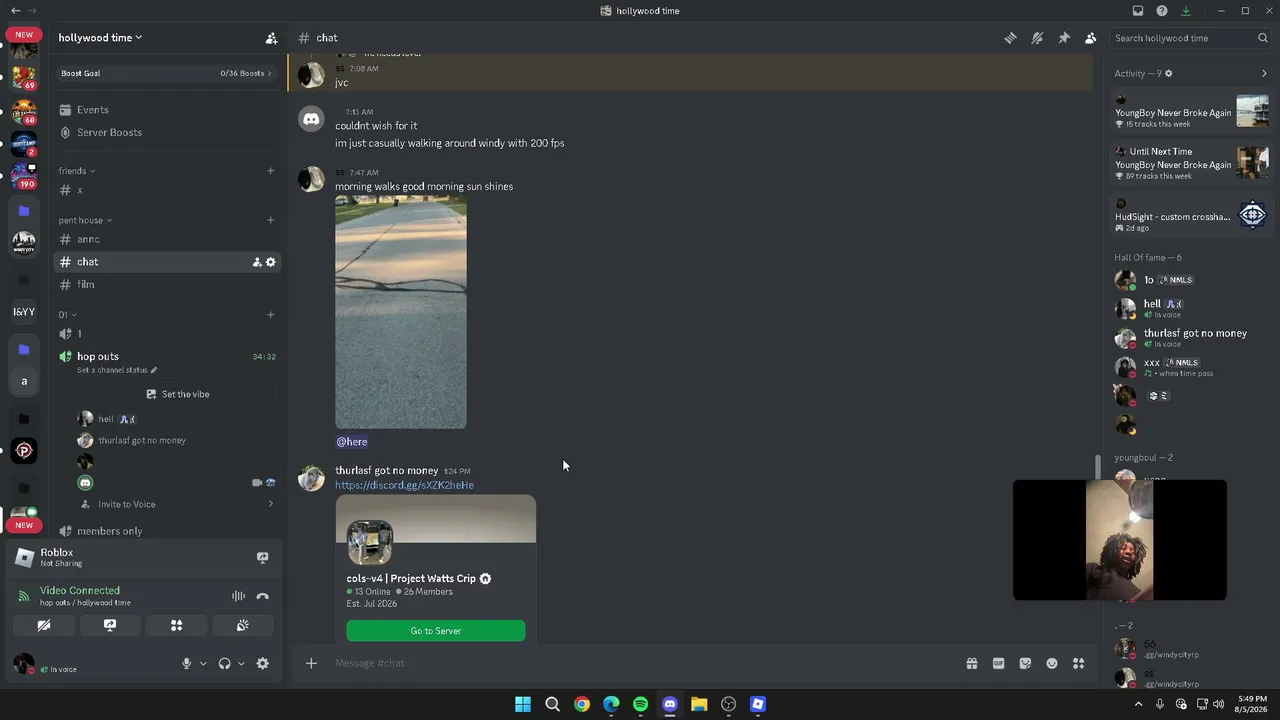The height and width of the screenshot is (720, 1280).
Task: Search hollywood time field
Action: click(x=1190, y=38)
